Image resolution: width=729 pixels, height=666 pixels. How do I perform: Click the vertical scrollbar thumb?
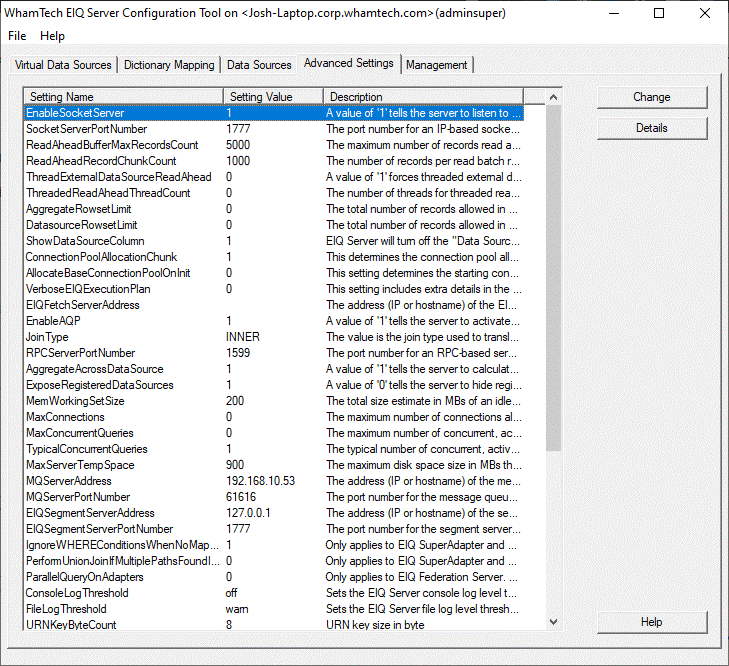pos(553,278)
